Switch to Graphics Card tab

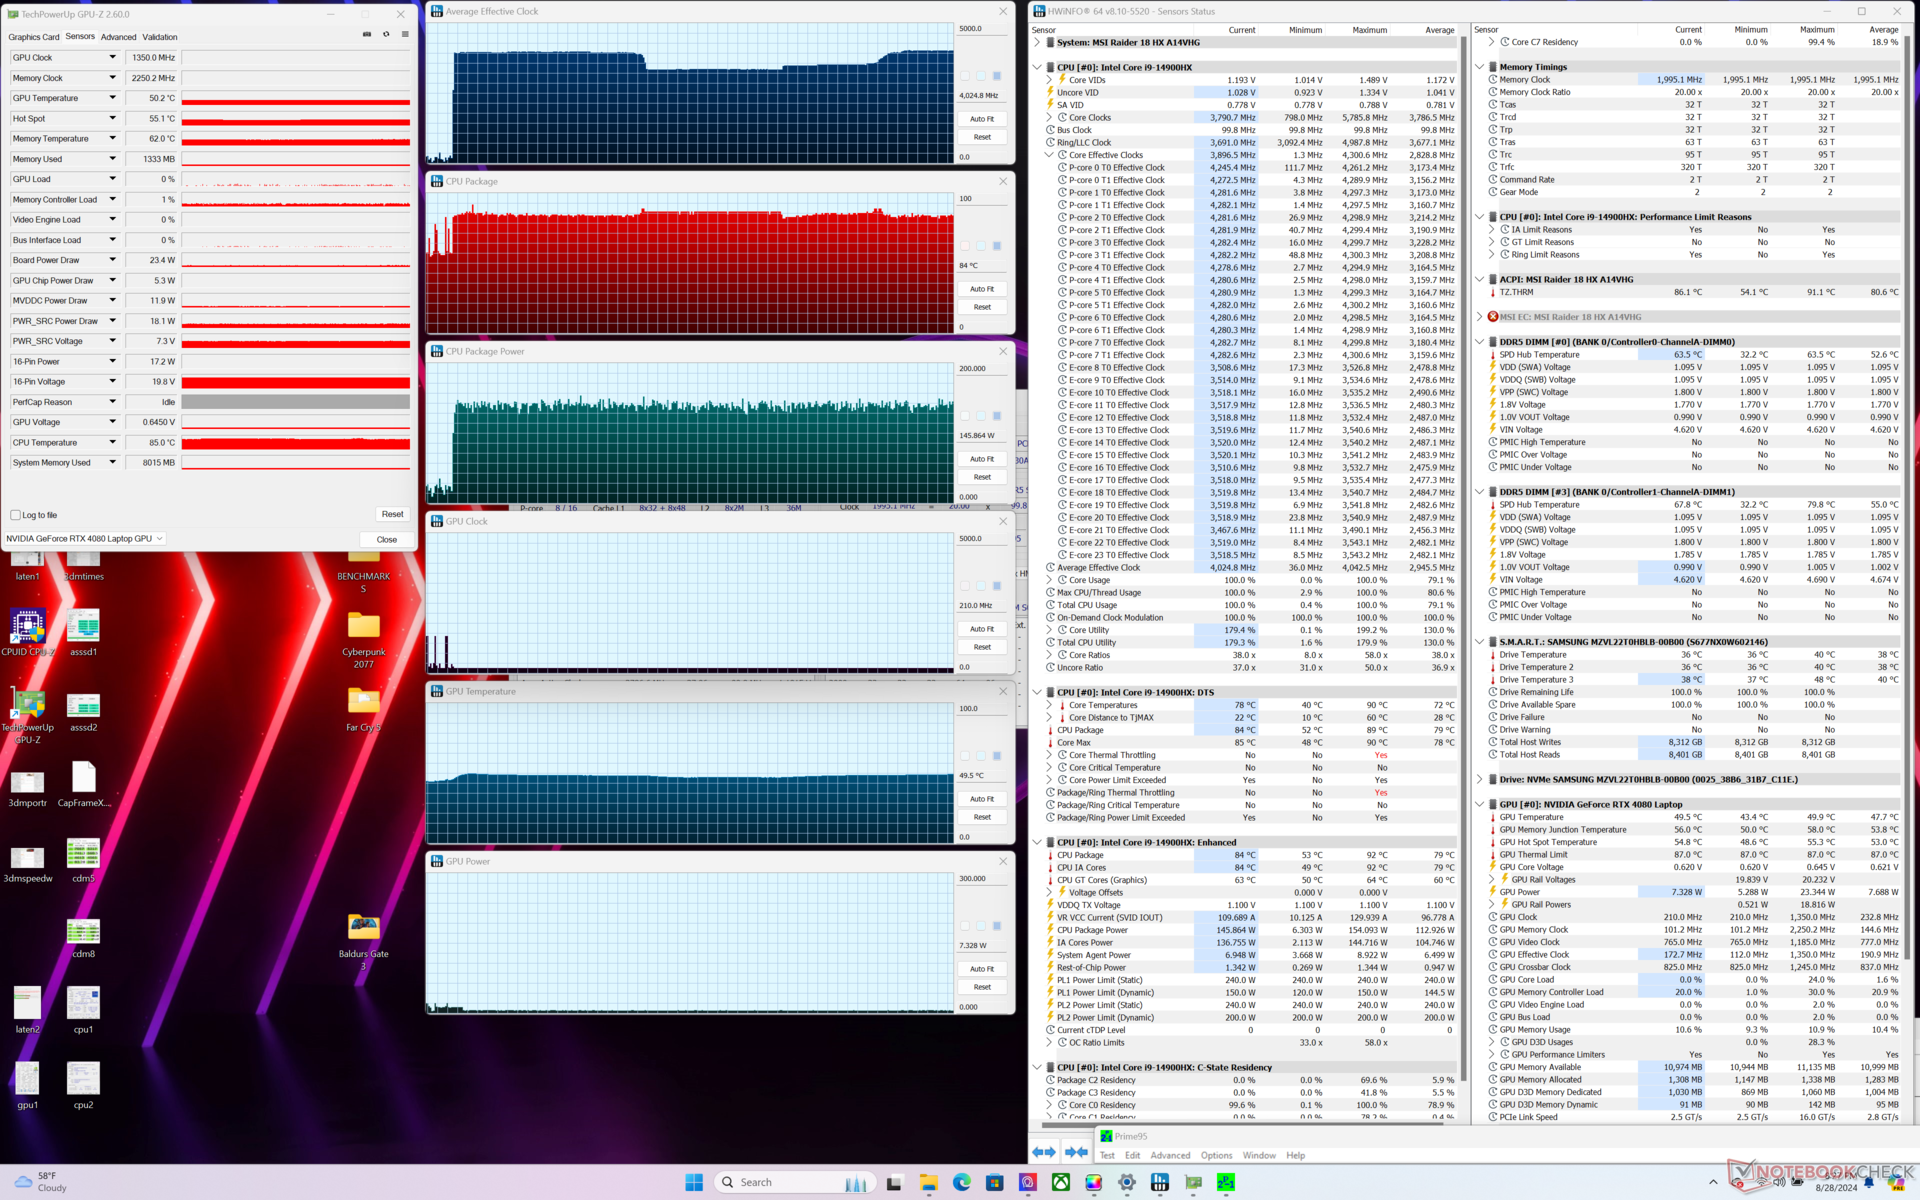coord(34,37)
